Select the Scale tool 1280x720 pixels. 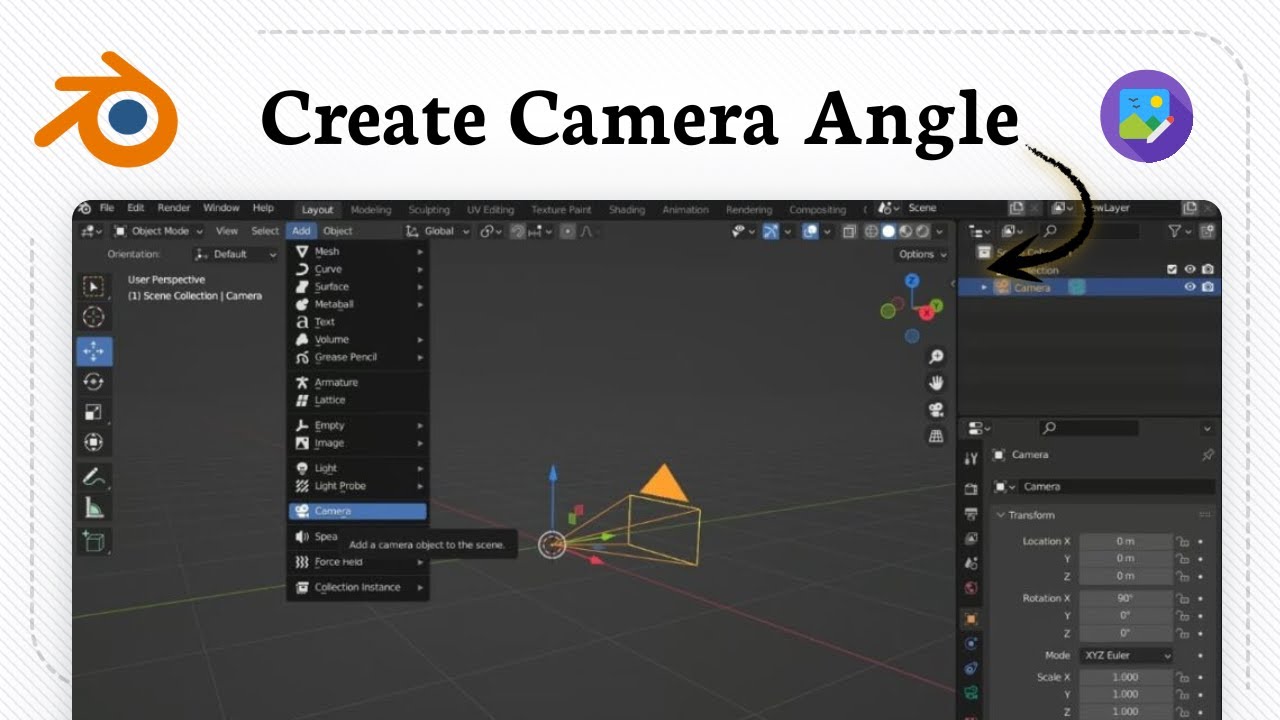coord(94,412)
